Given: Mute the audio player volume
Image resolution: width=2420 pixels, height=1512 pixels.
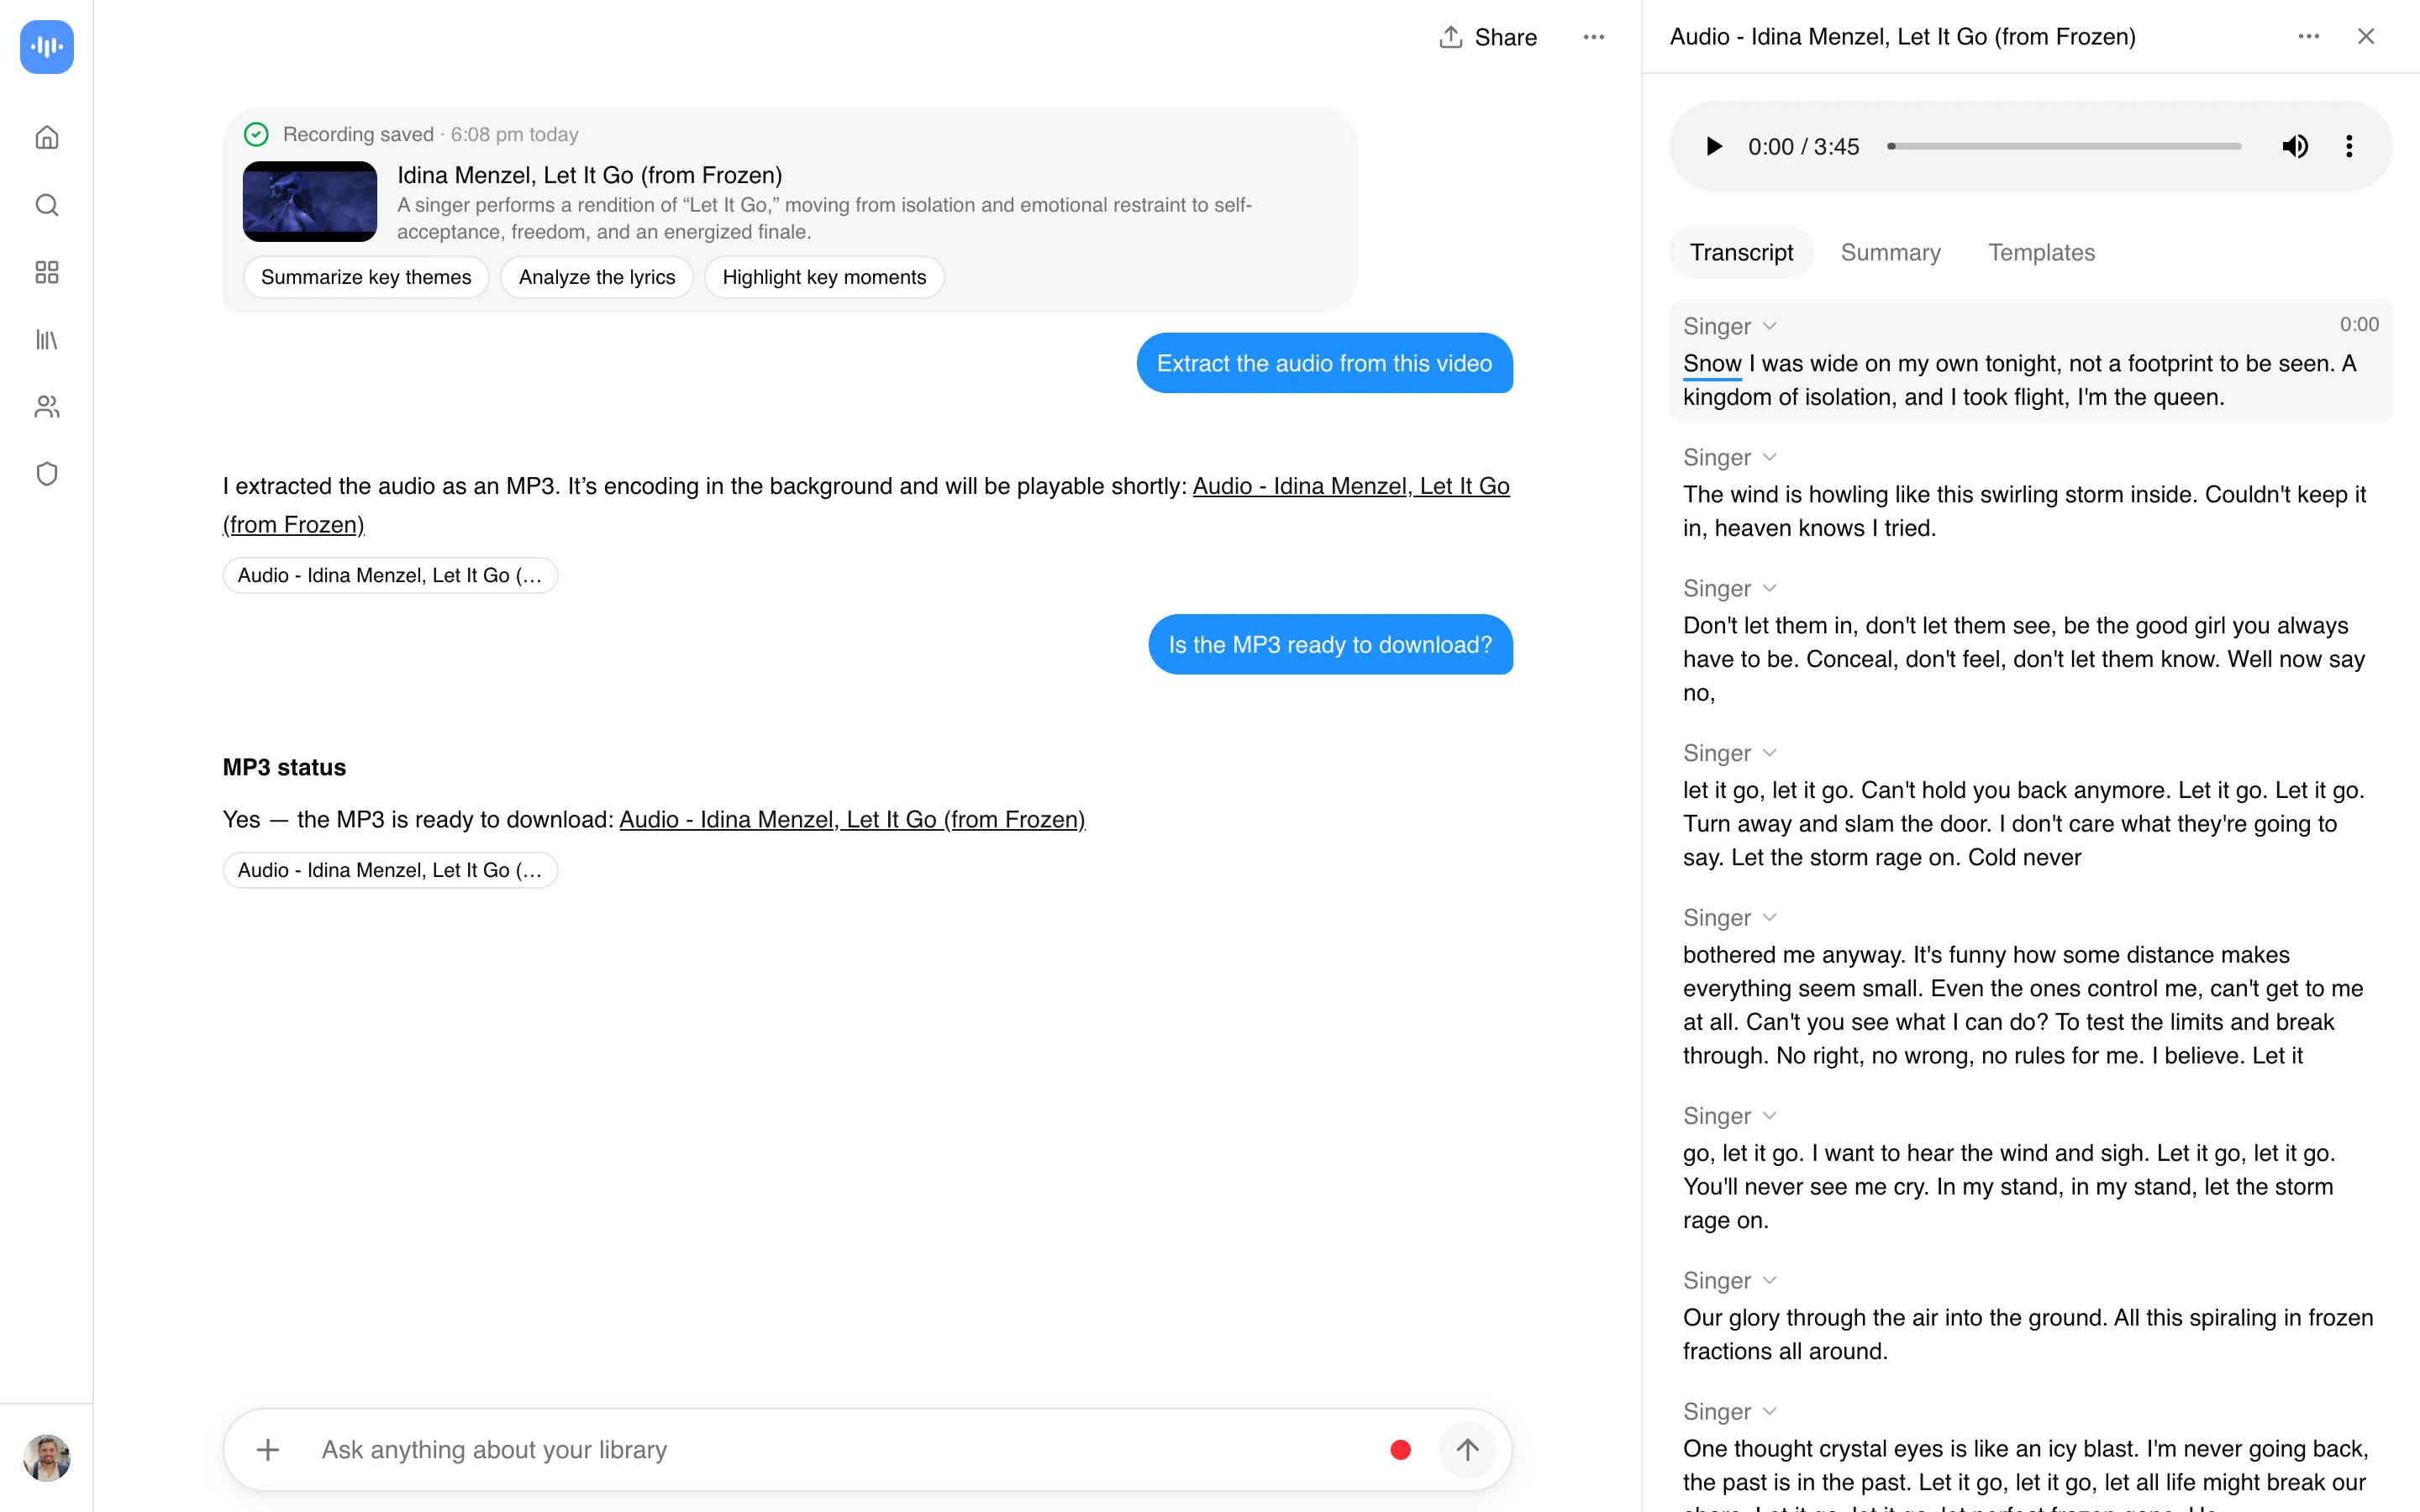Looking at the screenshot, I should pos(2295,146).
